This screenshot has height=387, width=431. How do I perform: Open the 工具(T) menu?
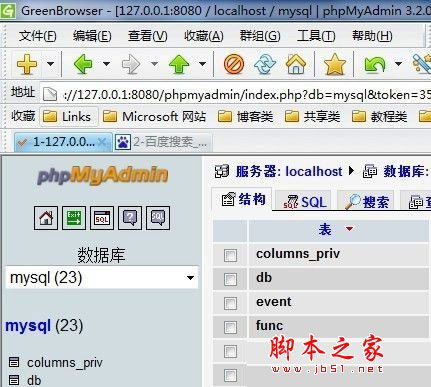click(x=316, y=36)
